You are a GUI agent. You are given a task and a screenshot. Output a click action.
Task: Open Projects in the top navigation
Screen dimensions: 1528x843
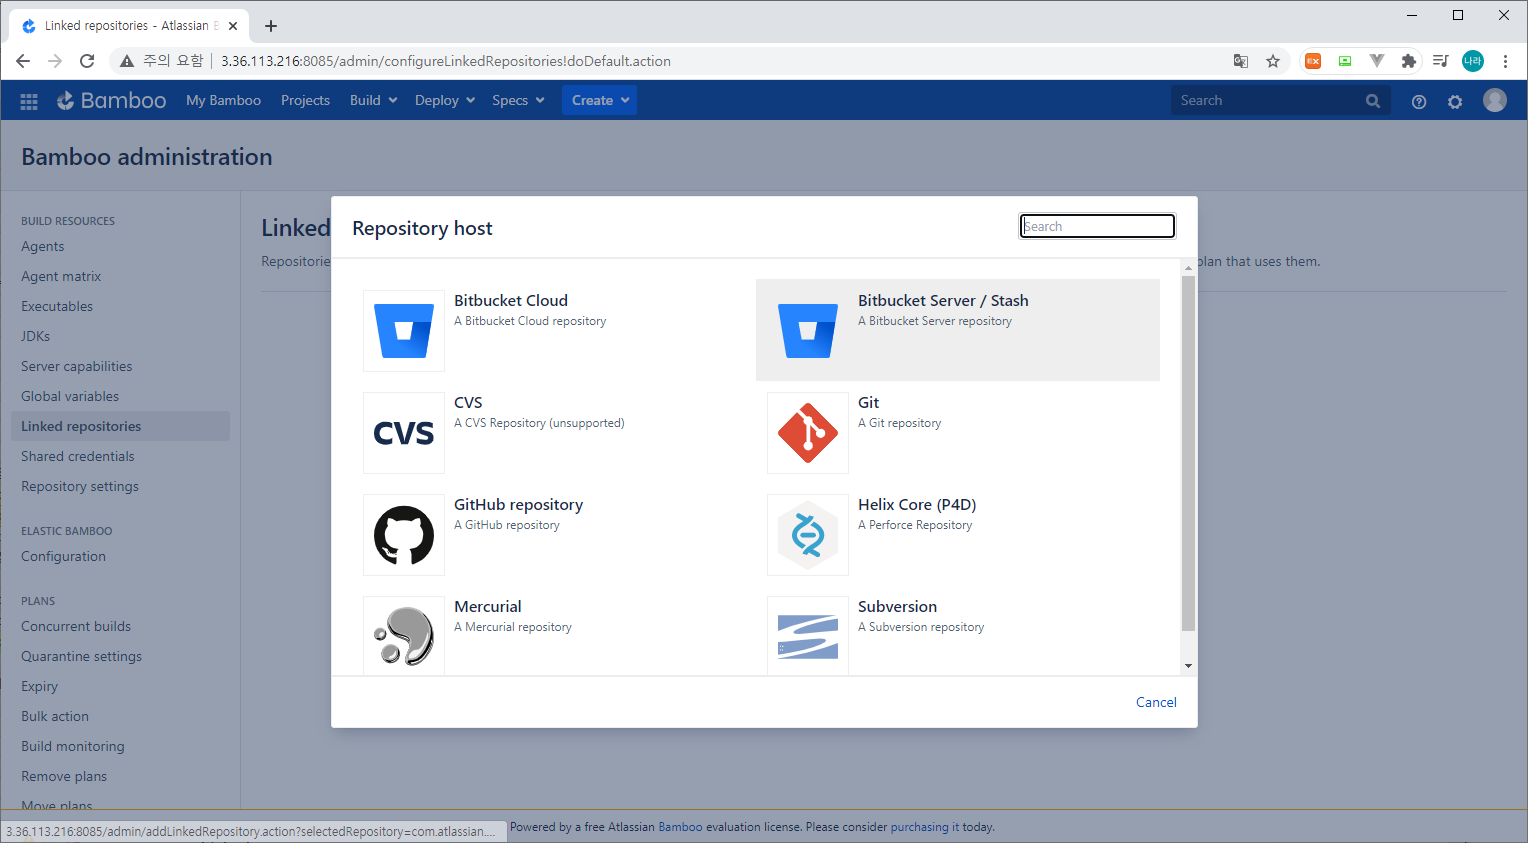coord(305,100)
